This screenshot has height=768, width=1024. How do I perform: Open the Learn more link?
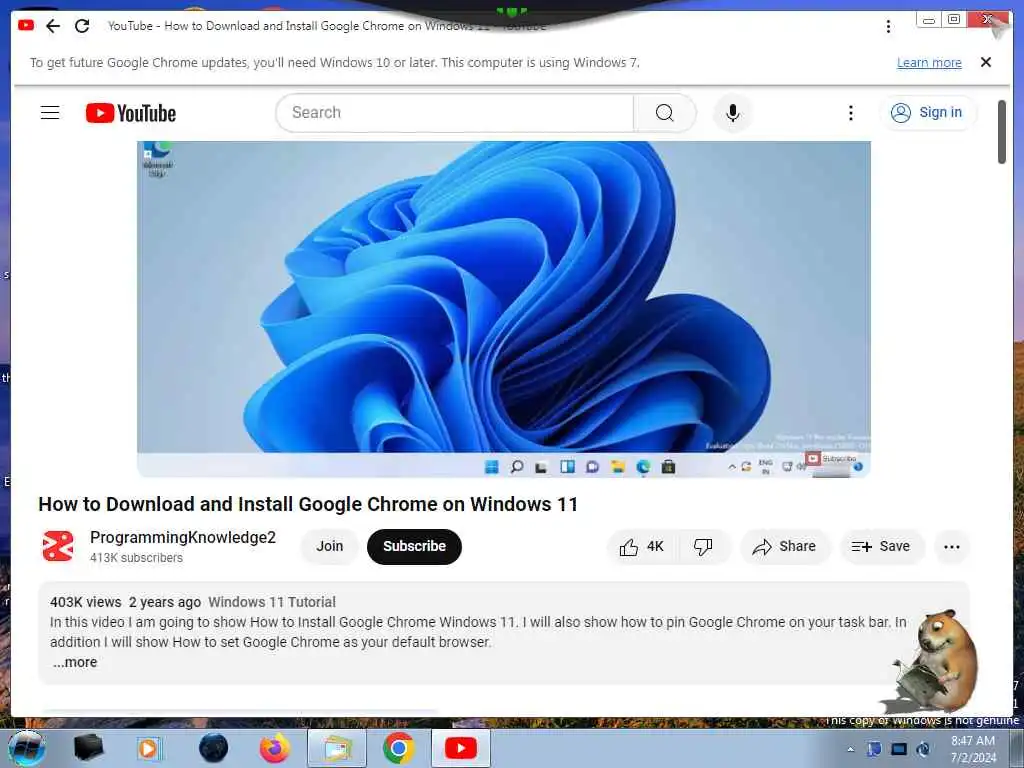[929, 63]
